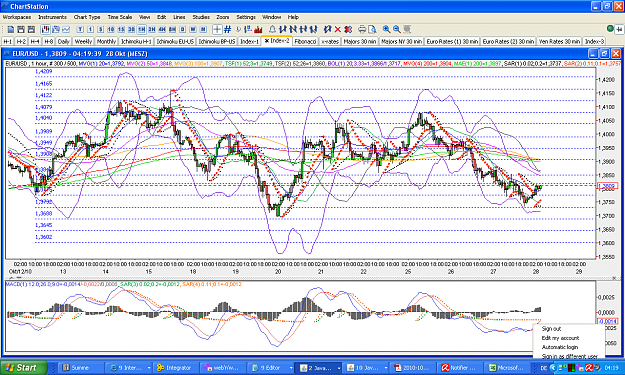This screenshot has width=625, height=375.
Task: Click the MACD indicator label text
Action: tap(42, 284)
